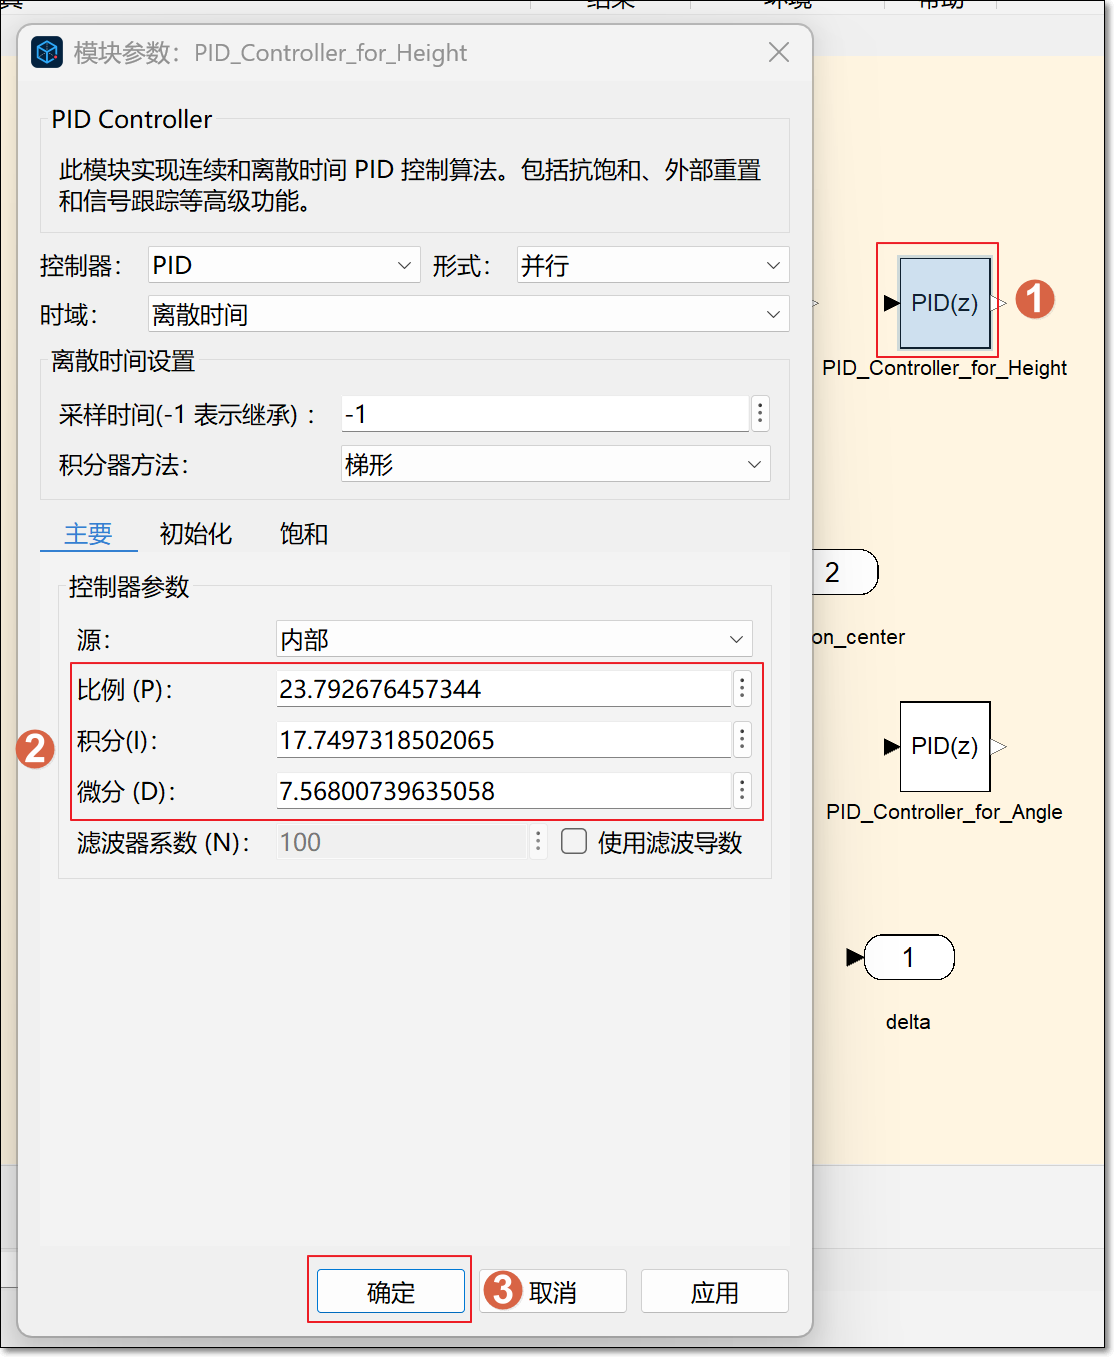This screenshot has width=1114, height=1357.
Task: Switch to the 初始化 tab
Action: pos(196,534)
